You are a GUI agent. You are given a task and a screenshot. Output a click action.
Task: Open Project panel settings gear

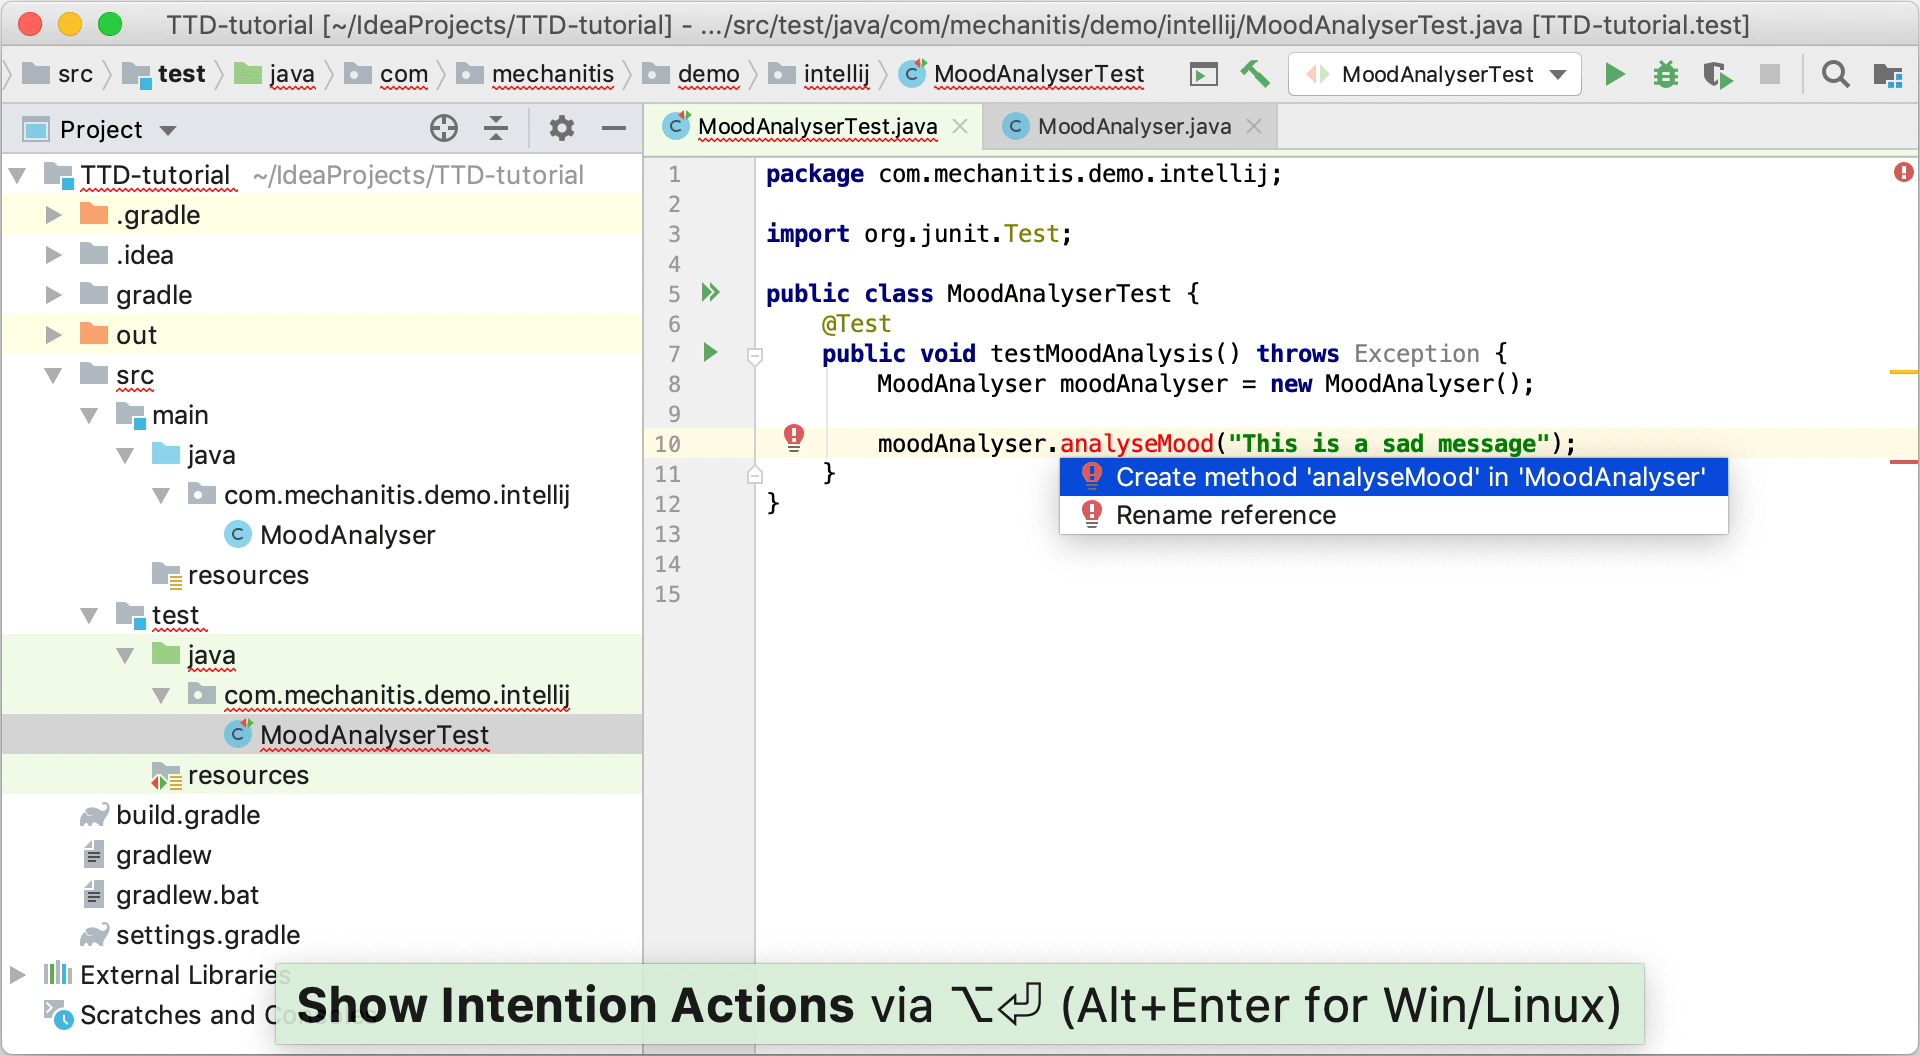click(562, 128)
